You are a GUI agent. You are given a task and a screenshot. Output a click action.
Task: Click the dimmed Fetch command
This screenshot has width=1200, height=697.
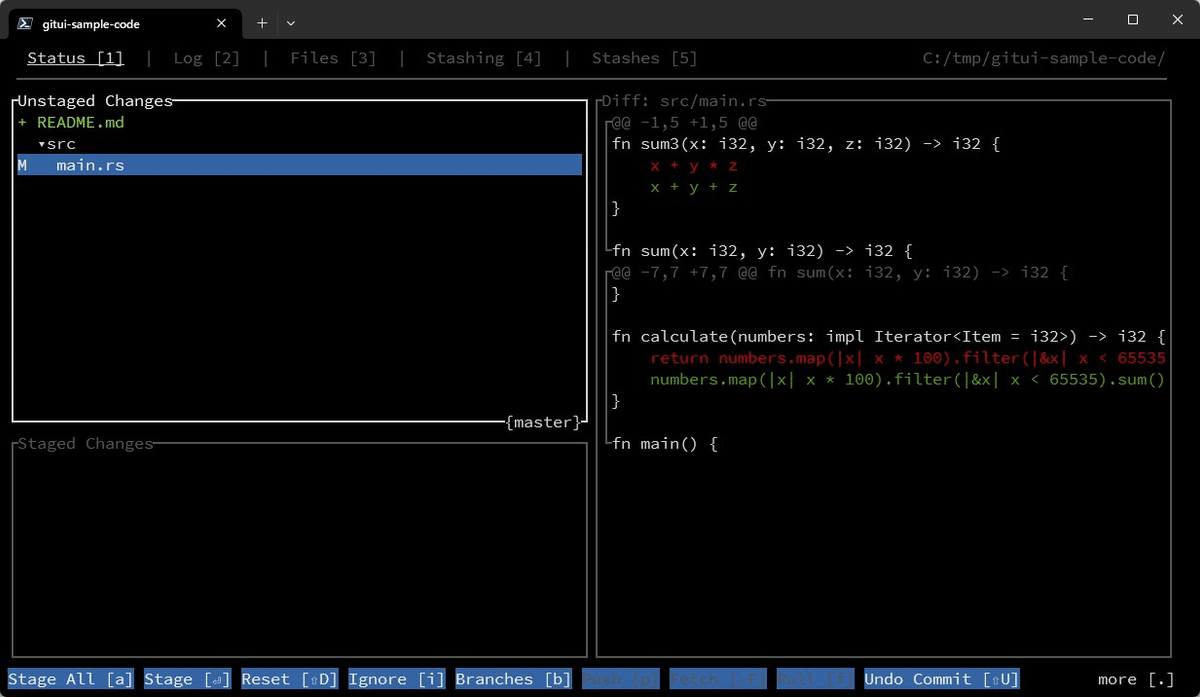717,679
